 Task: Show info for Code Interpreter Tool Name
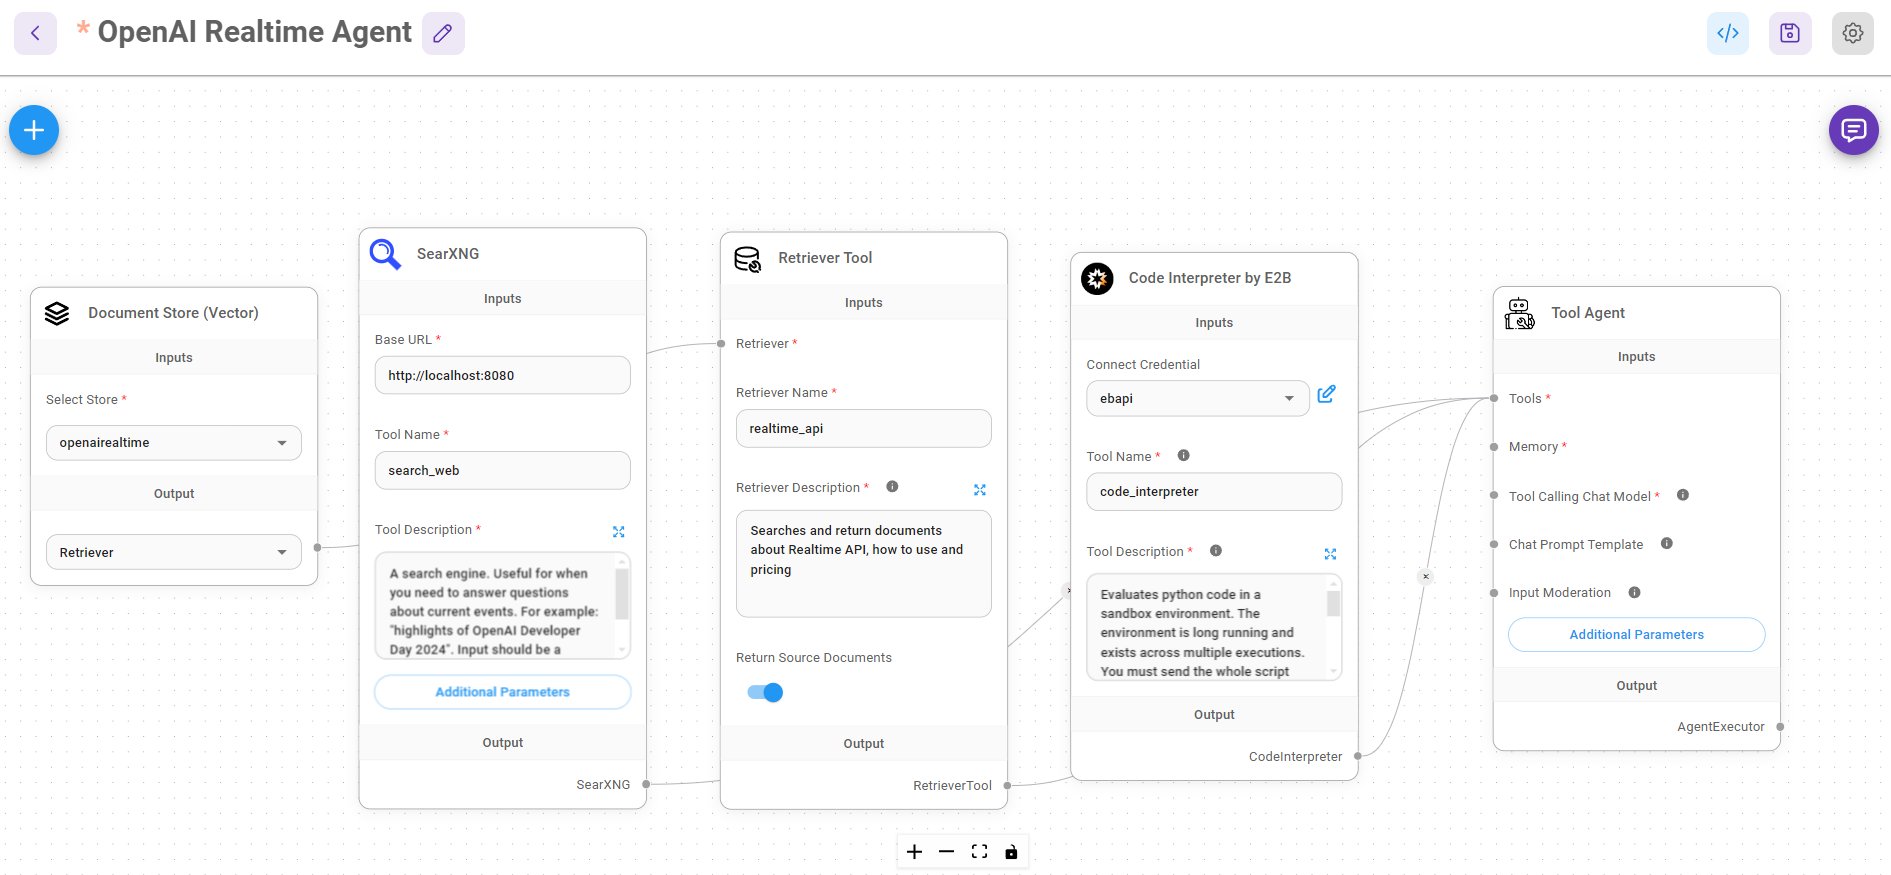pos(1183,455)
